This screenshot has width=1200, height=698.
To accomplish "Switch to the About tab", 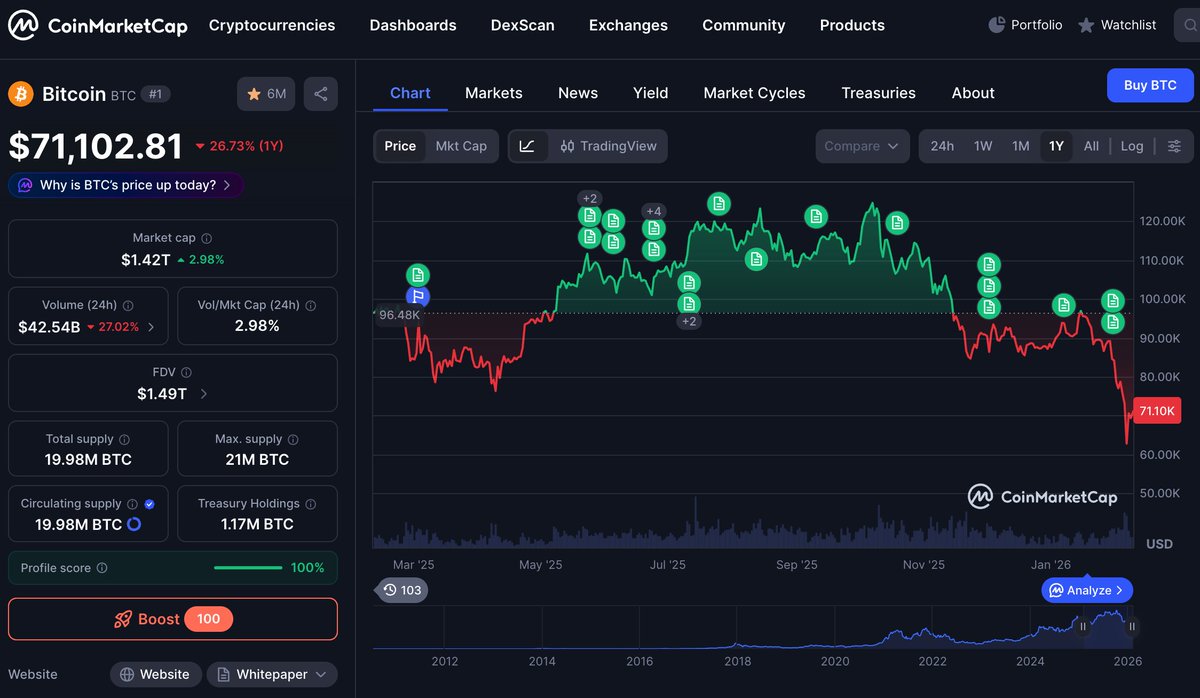I will (973, 93).
